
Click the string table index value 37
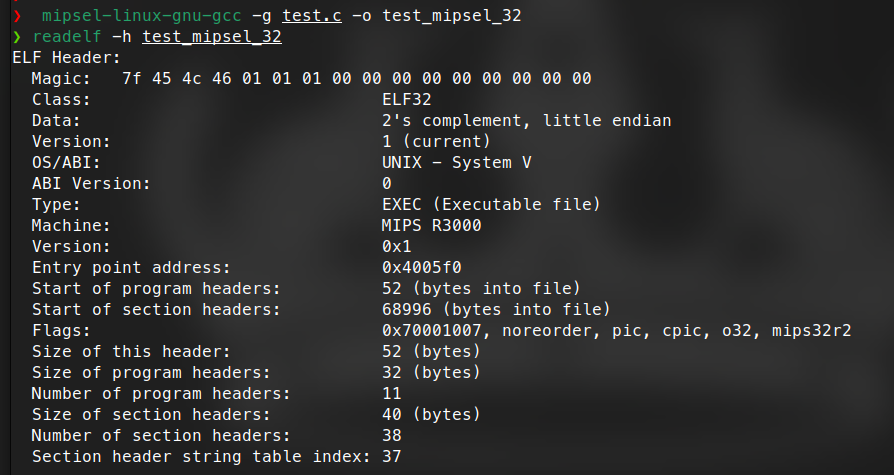(x=391, y=457)
